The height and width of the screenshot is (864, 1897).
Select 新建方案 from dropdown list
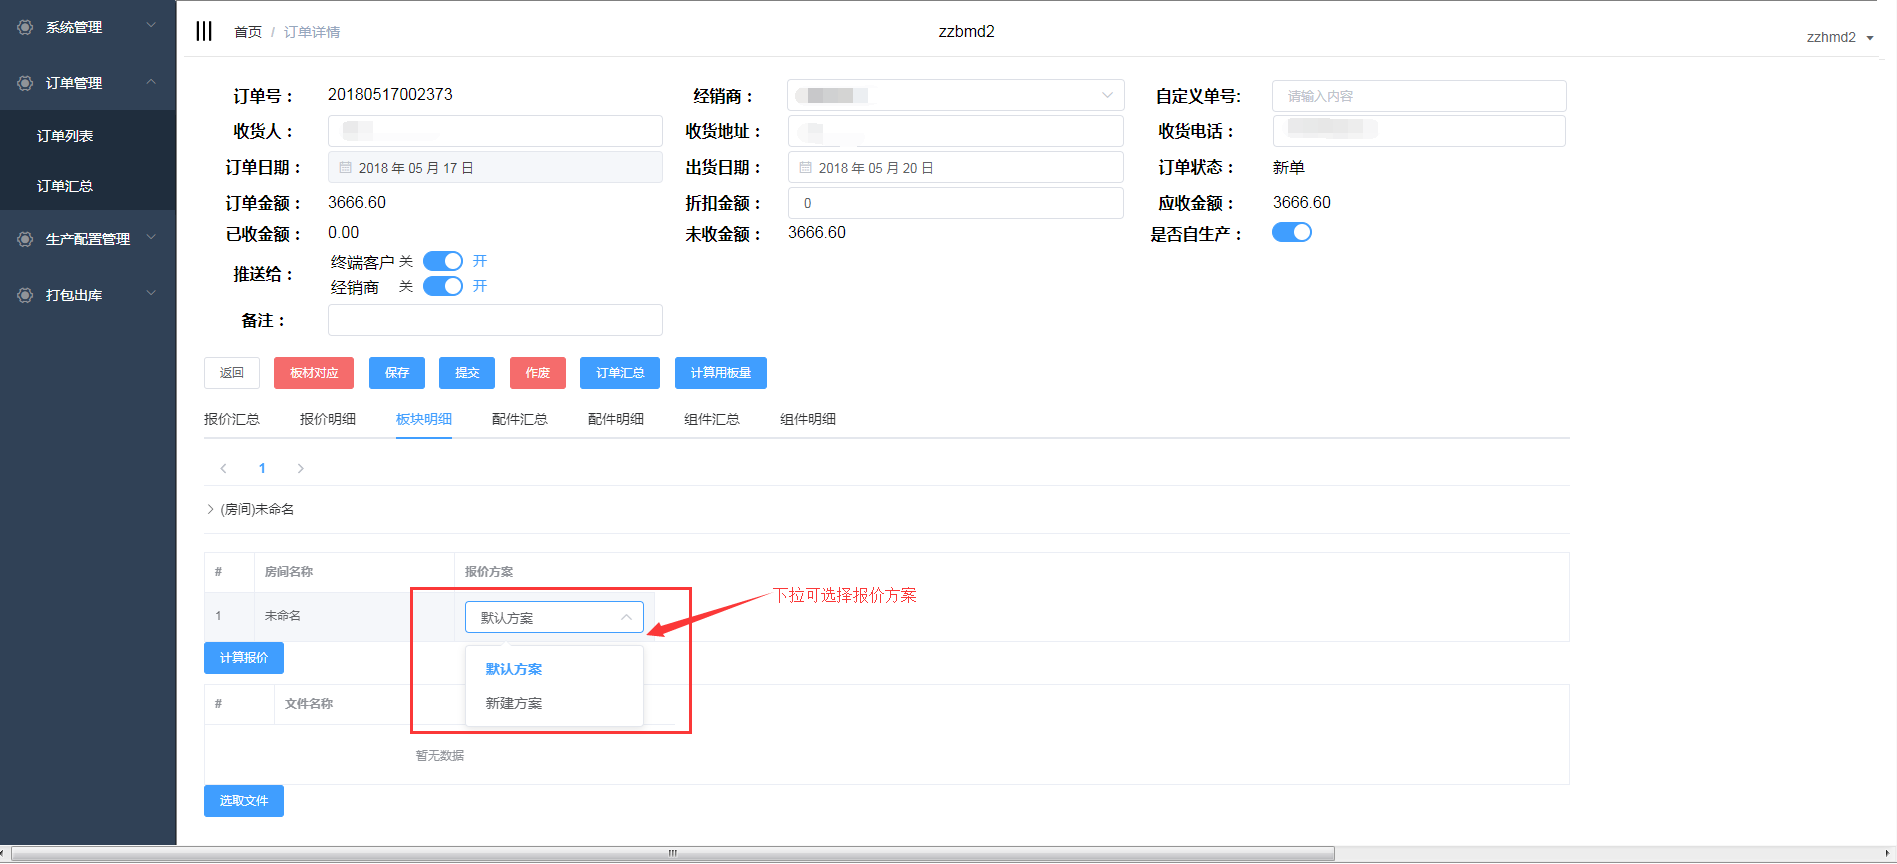514,703
